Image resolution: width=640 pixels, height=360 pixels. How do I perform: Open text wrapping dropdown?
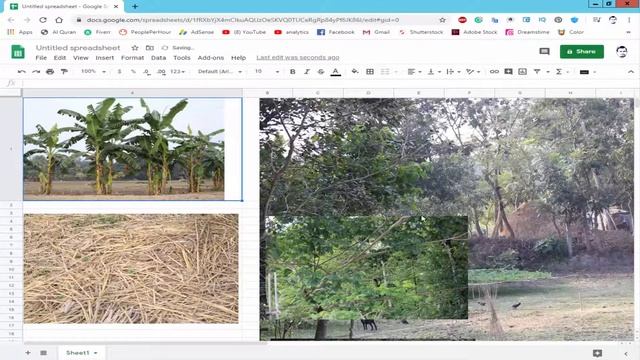(453, 71)
